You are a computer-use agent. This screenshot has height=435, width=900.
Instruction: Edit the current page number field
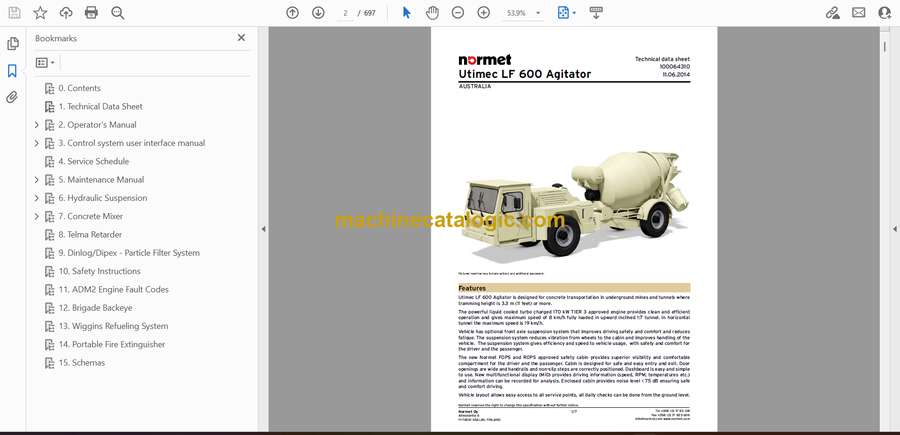(x=345, y=13)
